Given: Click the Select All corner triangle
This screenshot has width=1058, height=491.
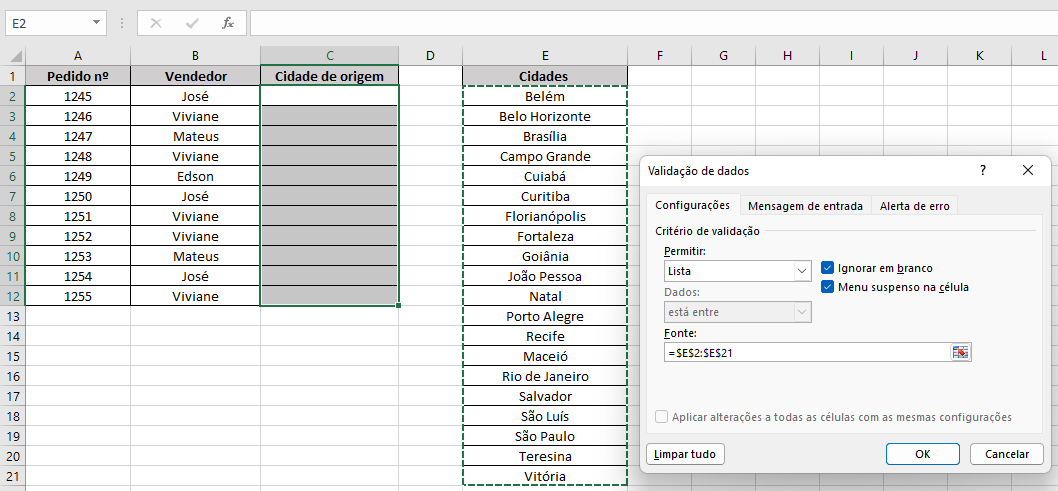Looking at the screenshot, I should (x=13, y=56).
